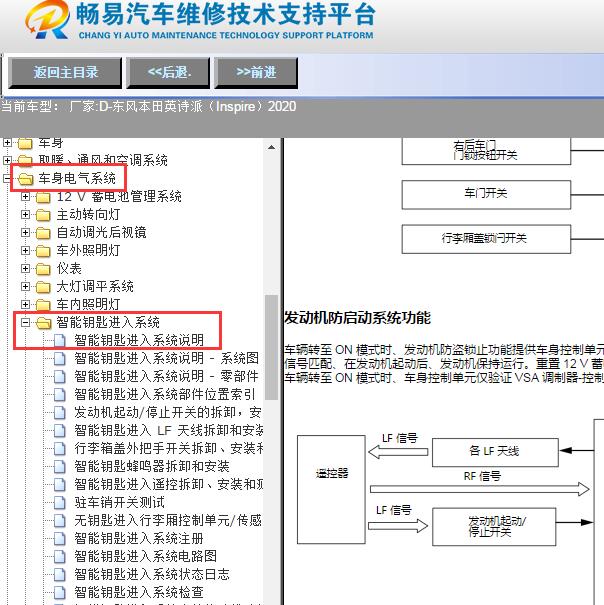604x605 pixels.
Task: Click document icon of 智能钥匙蜂鸣器拆卸和安装
Action: 59,466
